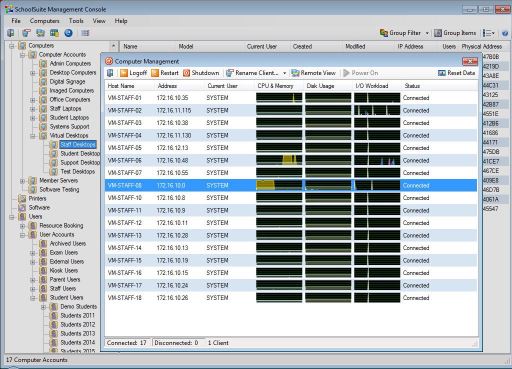
Task: Click the tower icon starting the main toolbar
Action: (11, 33)
